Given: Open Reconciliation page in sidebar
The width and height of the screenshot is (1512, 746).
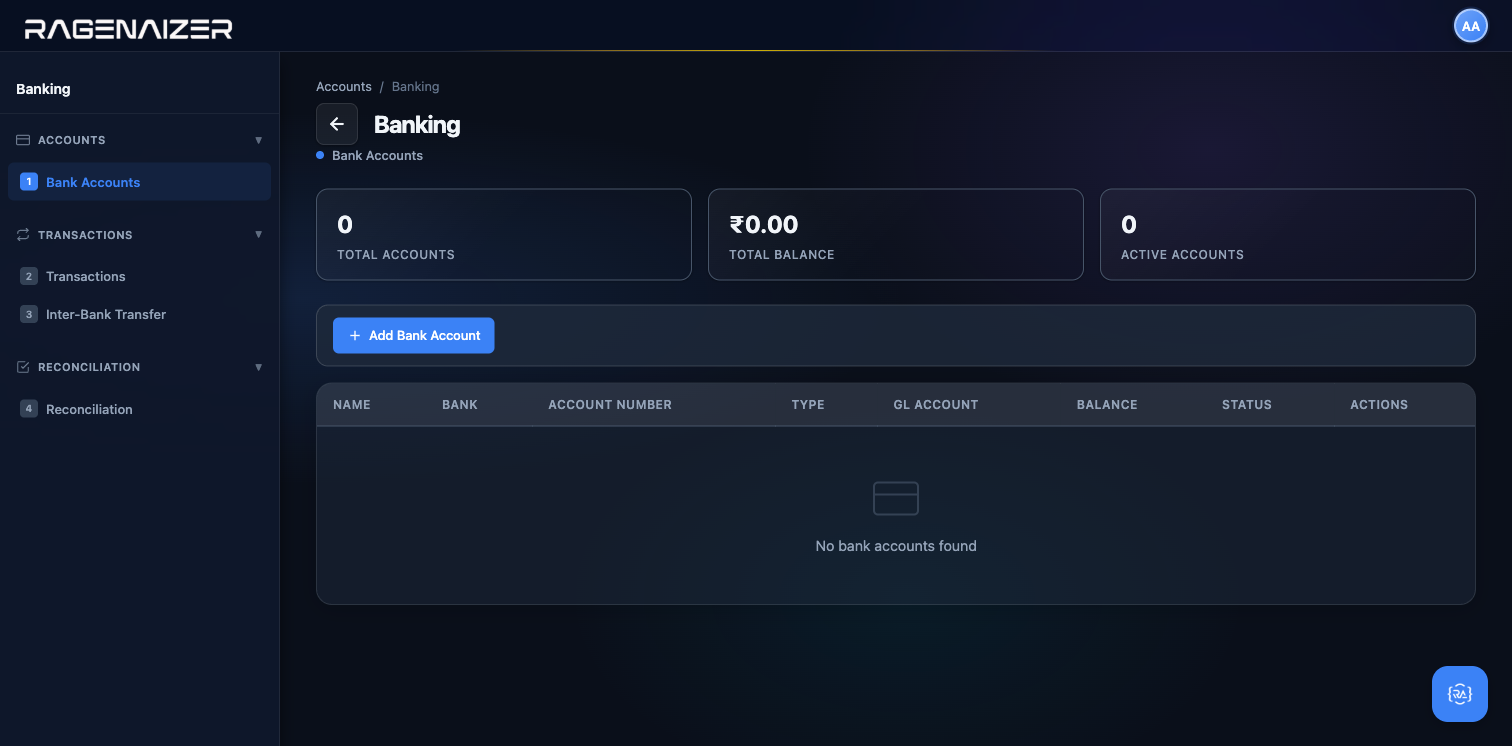Looking at the screenshot, I should [139, 409].
